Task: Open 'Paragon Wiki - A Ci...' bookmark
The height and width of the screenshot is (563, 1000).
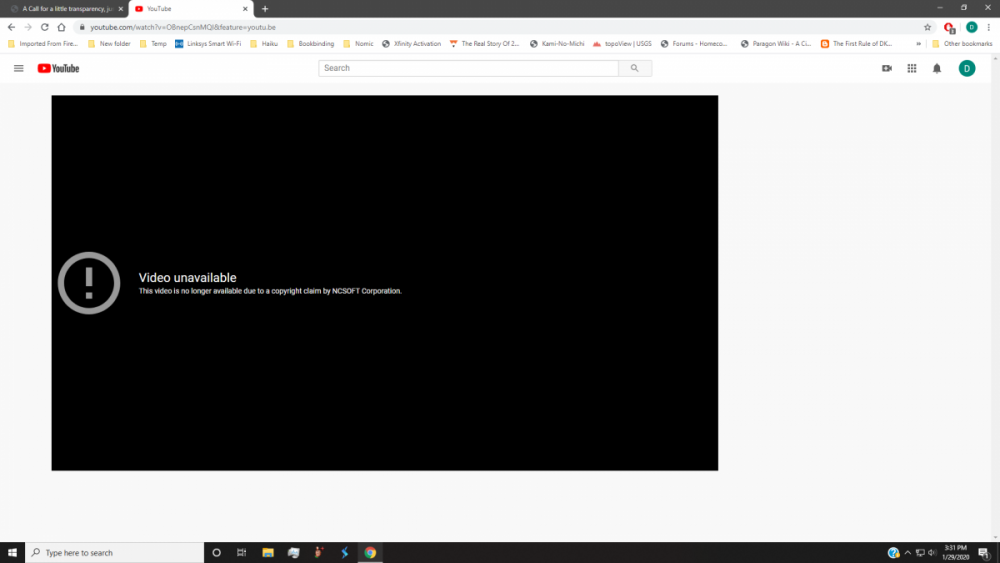Action: click(776, 44)
